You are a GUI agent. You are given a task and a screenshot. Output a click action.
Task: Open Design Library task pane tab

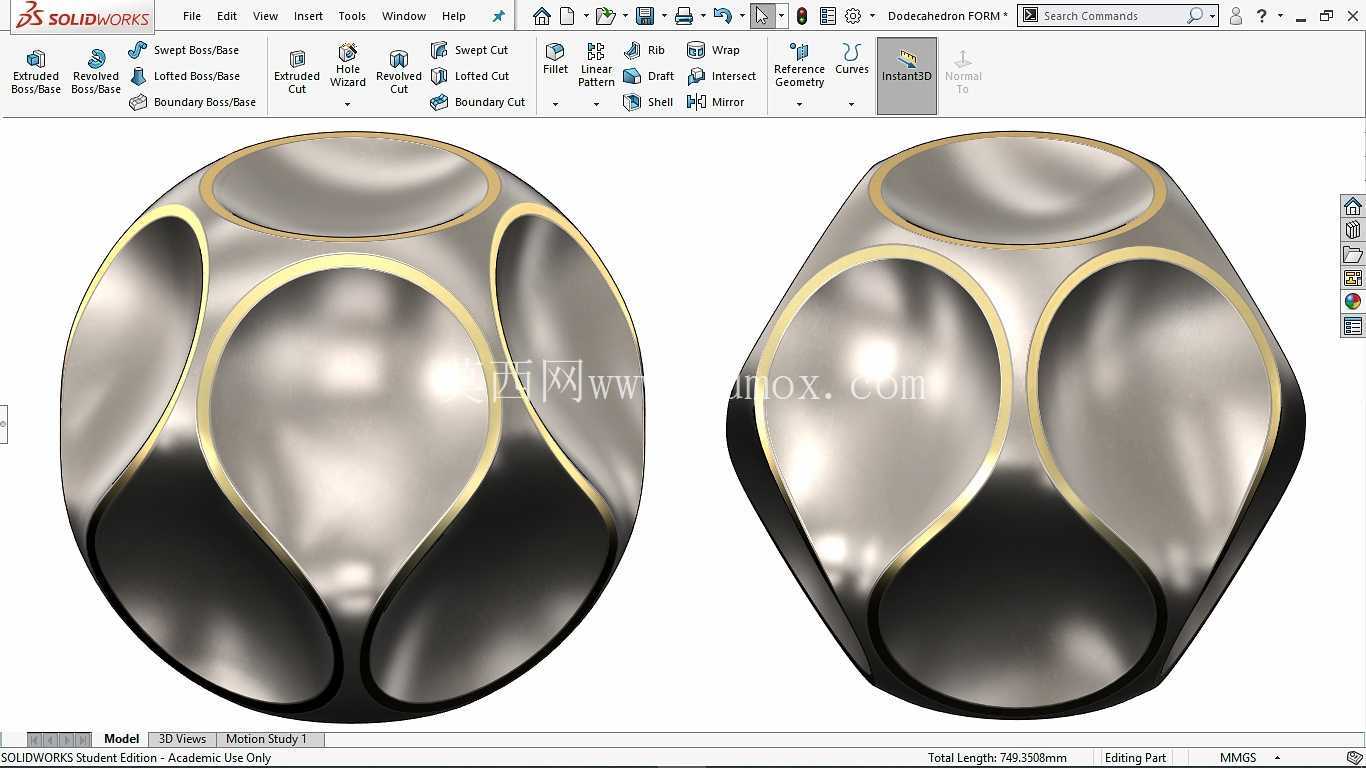[1353, 231]
